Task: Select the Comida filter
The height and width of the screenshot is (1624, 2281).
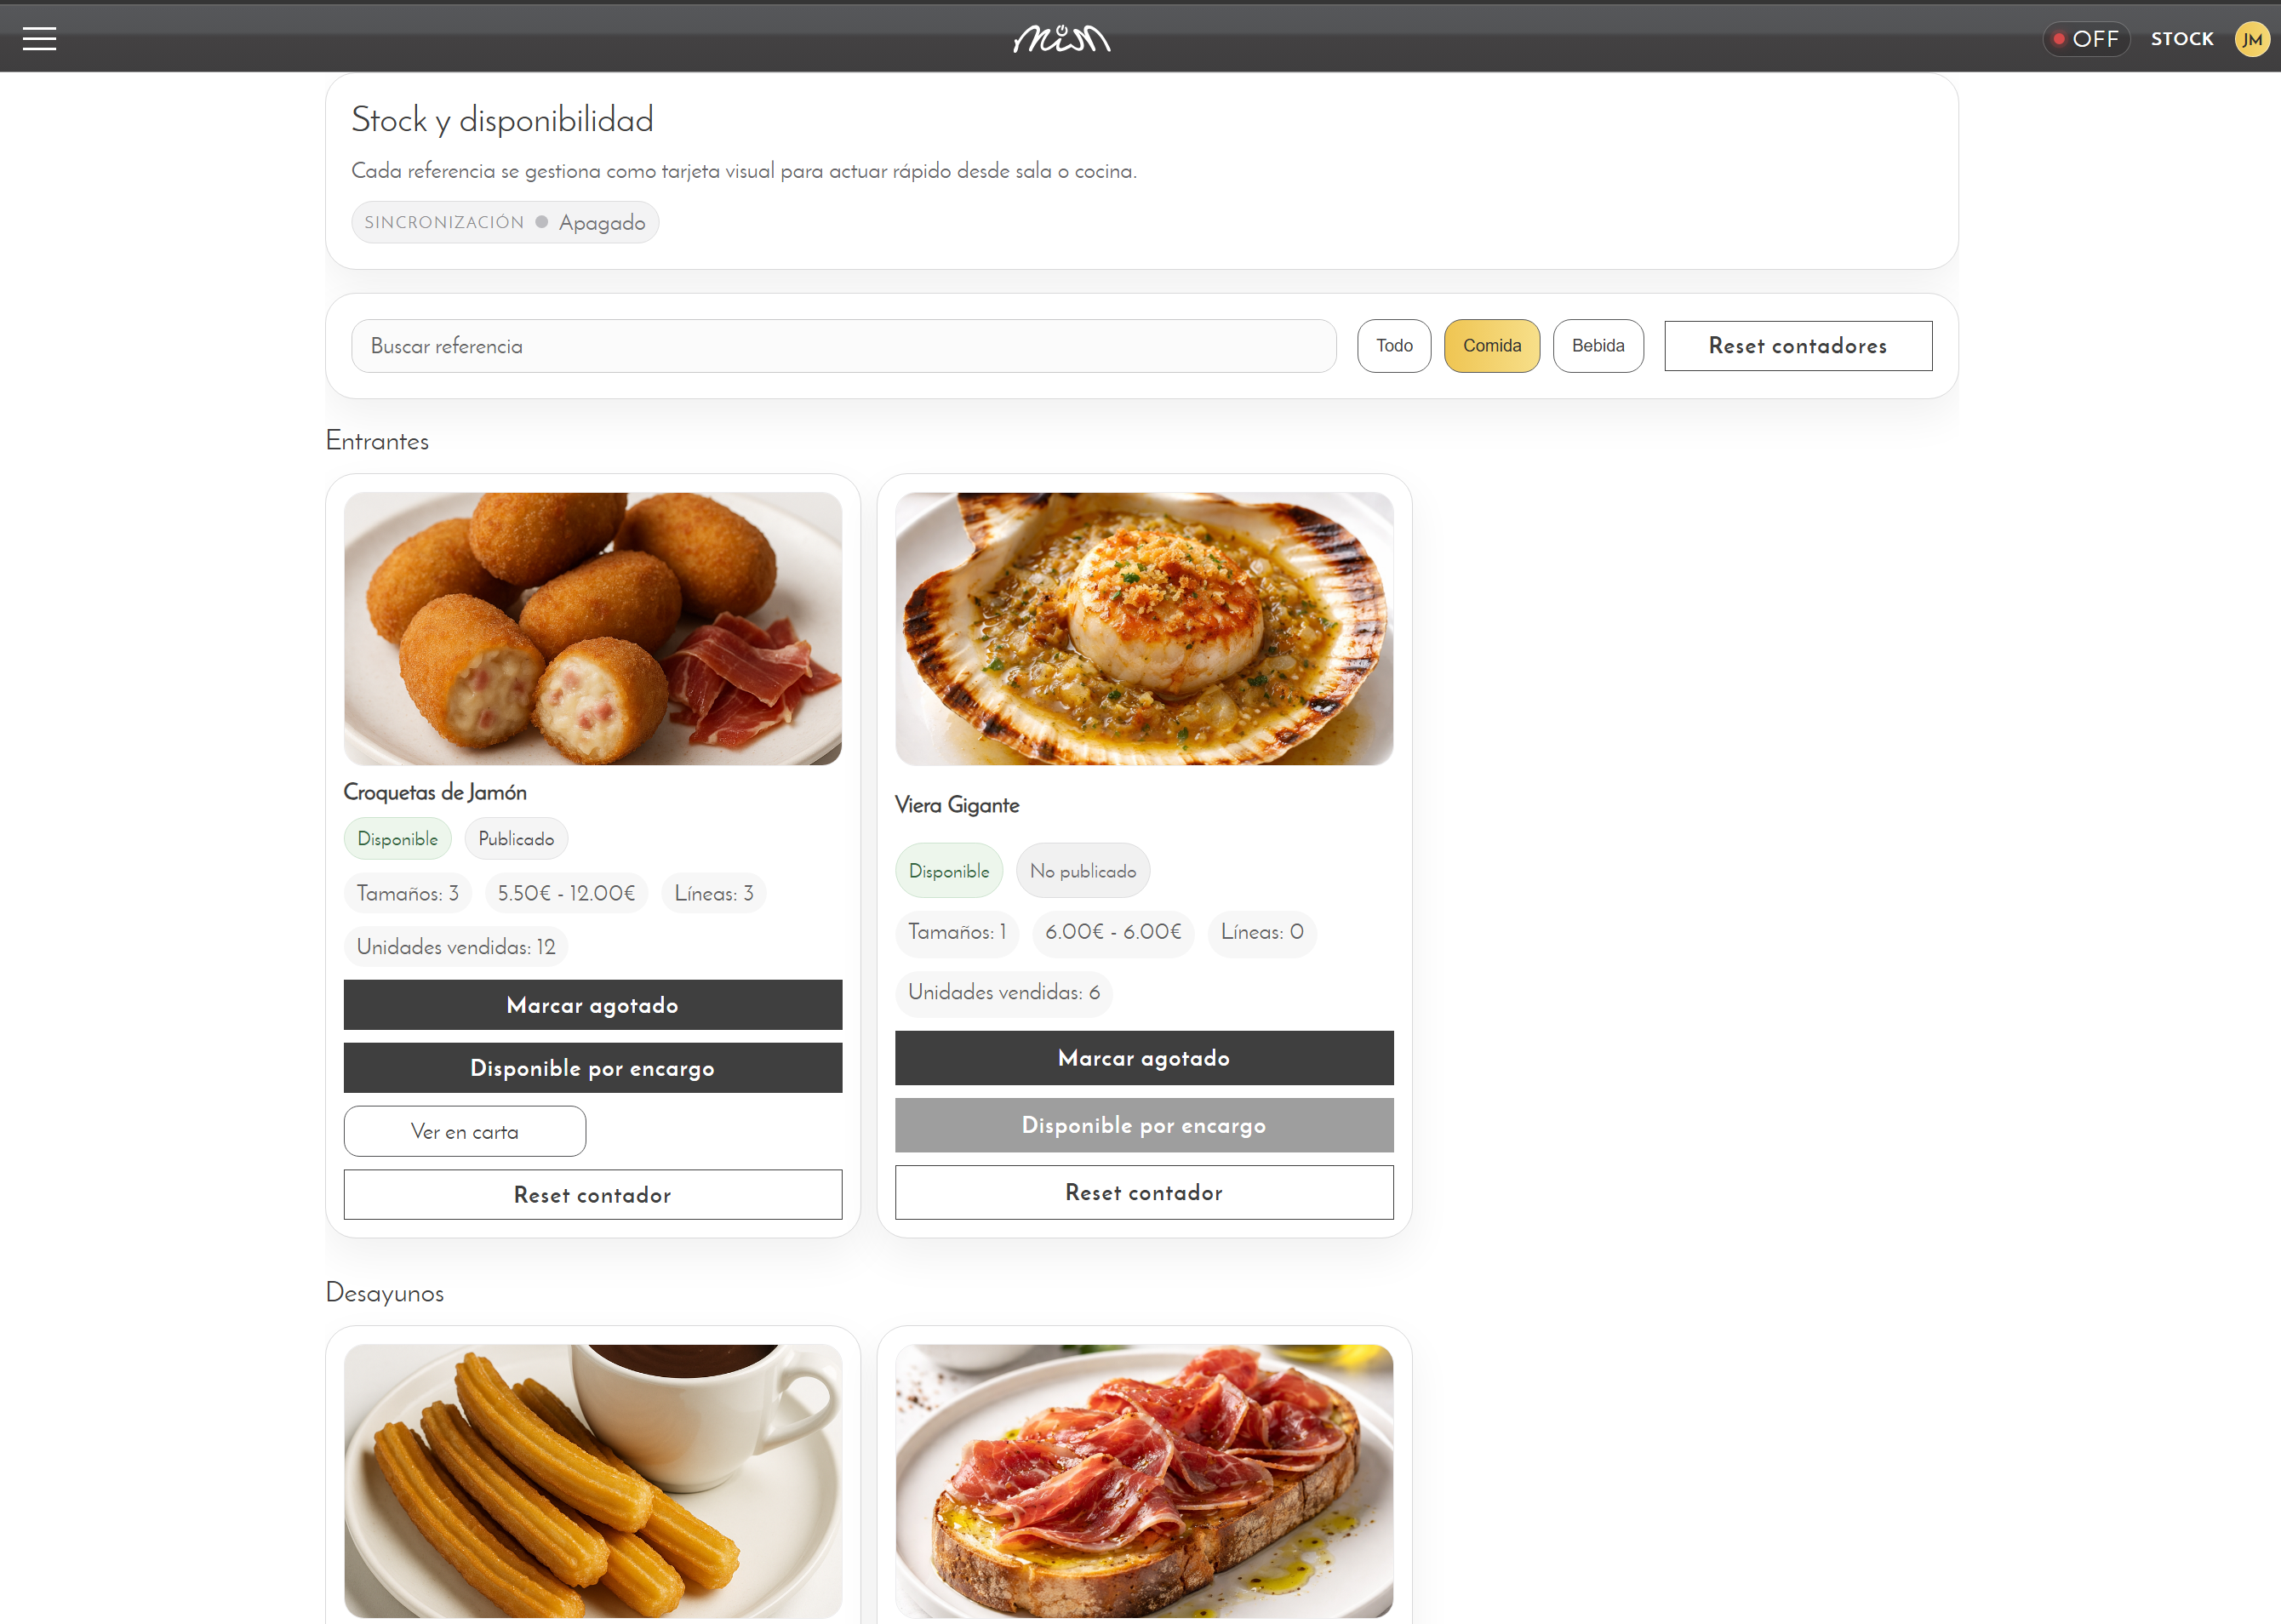Action: [x=1492, y=346]
